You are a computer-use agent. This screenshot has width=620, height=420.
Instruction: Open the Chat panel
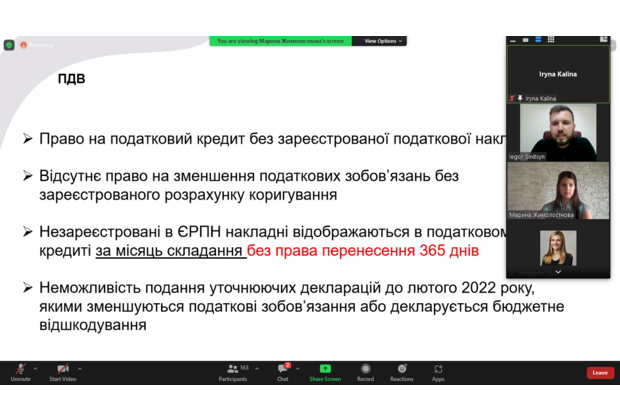pos(283,370)
